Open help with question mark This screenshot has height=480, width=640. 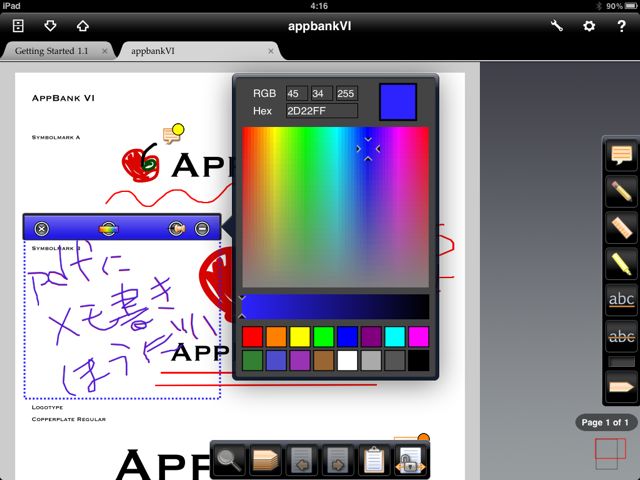621,26
